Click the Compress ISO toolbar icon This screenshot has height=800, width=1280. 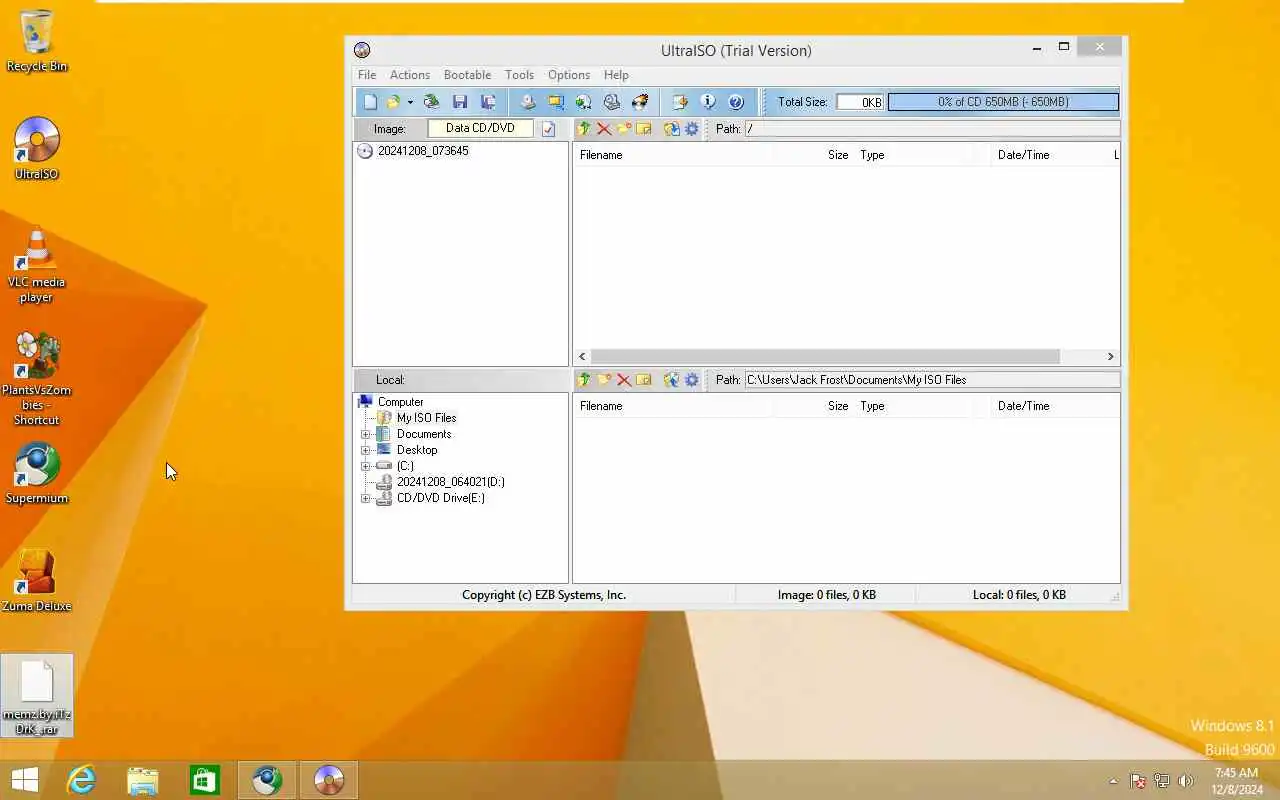pos(556,102)
